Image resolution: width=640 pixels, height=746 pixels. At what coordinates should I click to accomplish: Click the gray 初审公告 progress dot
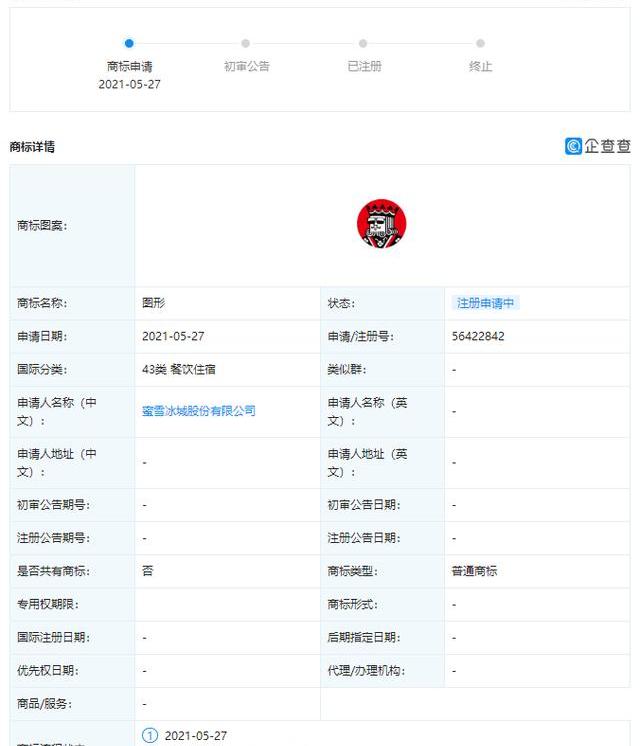coord(246,43)
